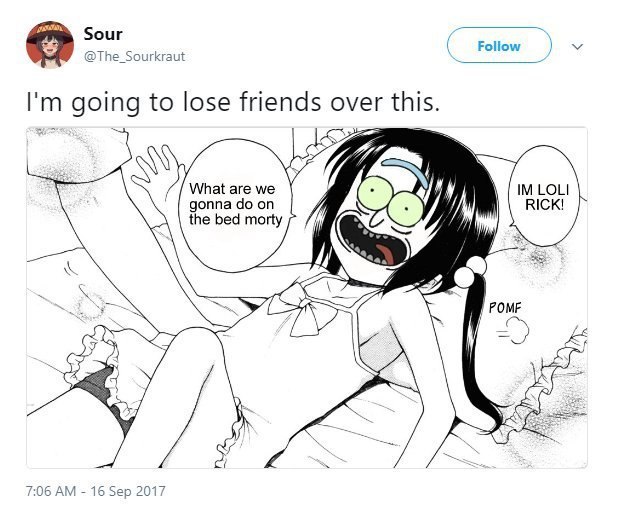622x510 pixels.
Task: Open the attached tweet image
Action: (307, 298)
